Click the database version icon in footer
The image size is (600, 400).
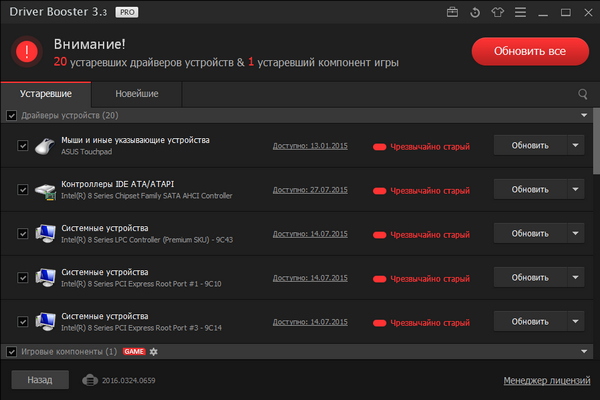tap(88, 380)
